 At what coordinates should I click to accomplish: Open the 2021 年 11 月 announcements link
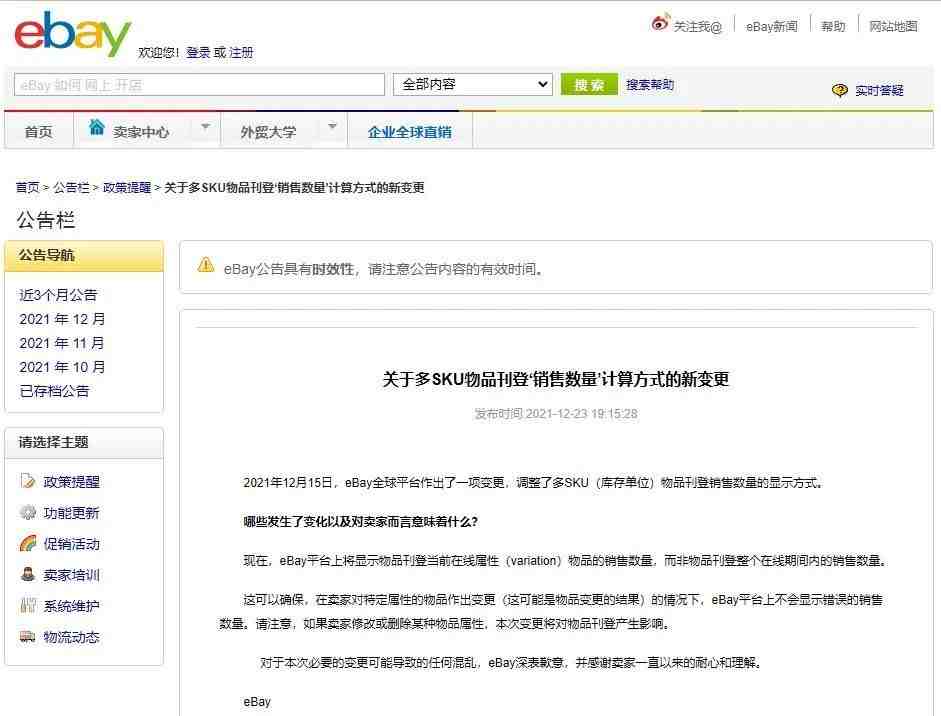62,343
